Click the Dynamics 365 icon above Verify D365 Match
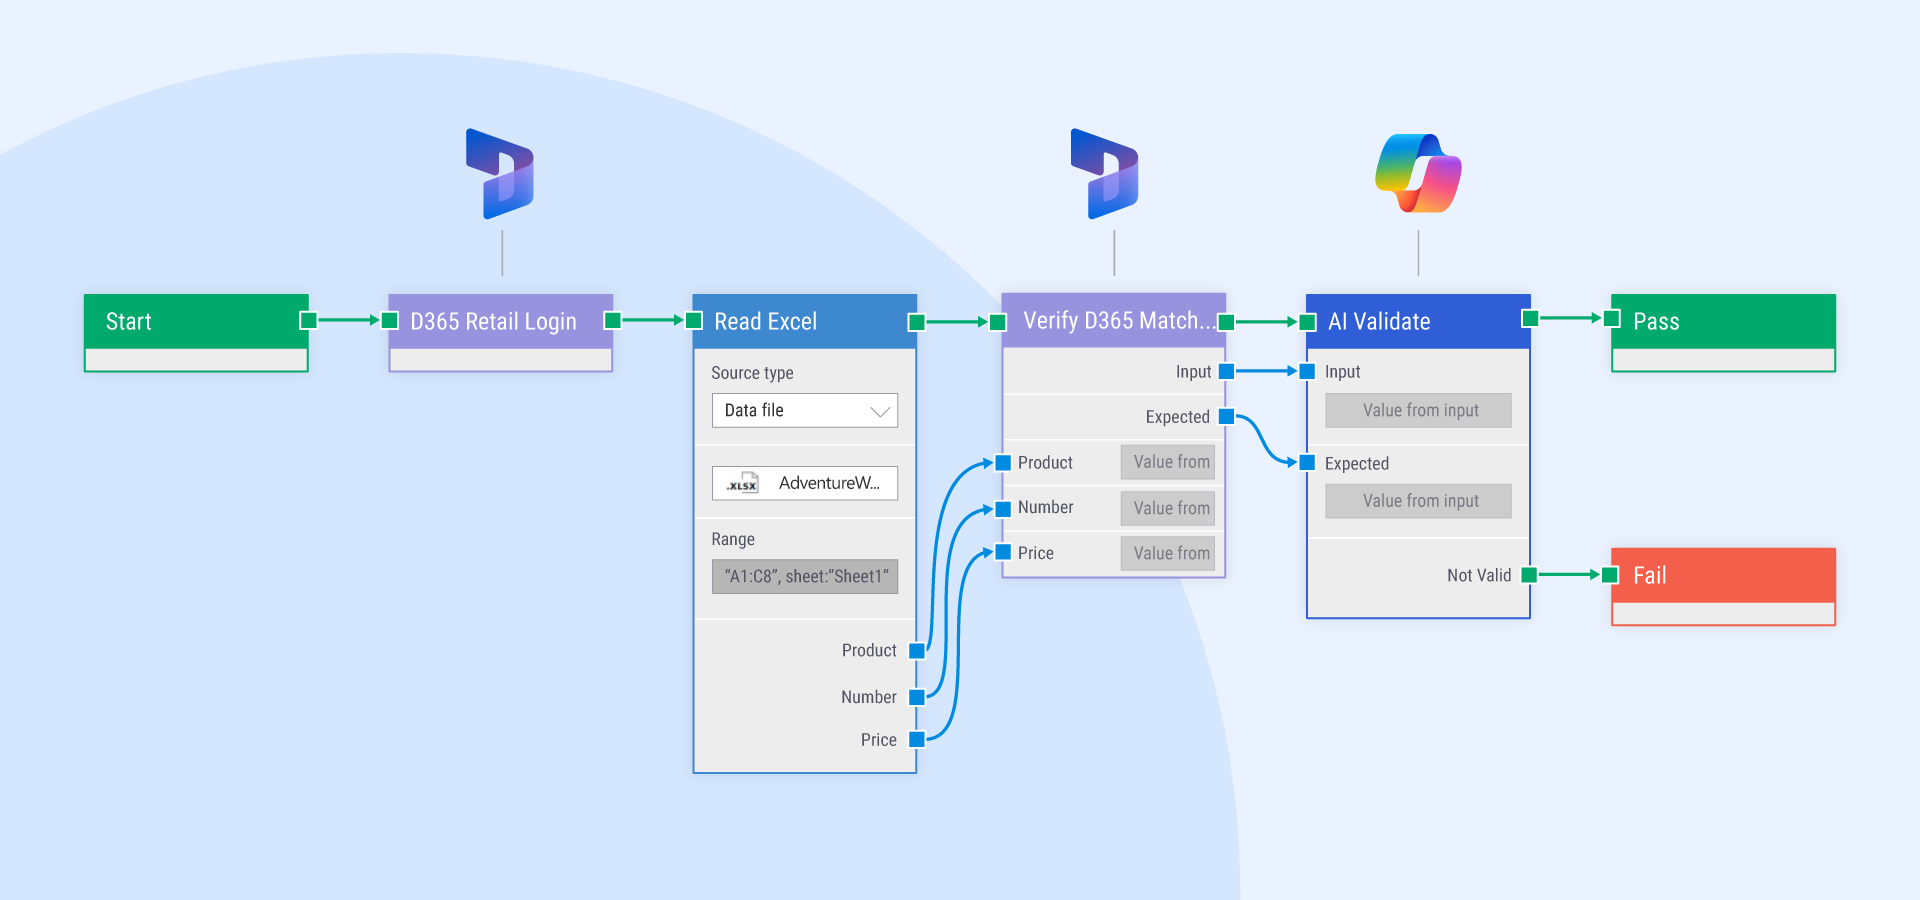Image resolution: width=1920 pixels, height=900 pixels. (x=1104, y=173)
